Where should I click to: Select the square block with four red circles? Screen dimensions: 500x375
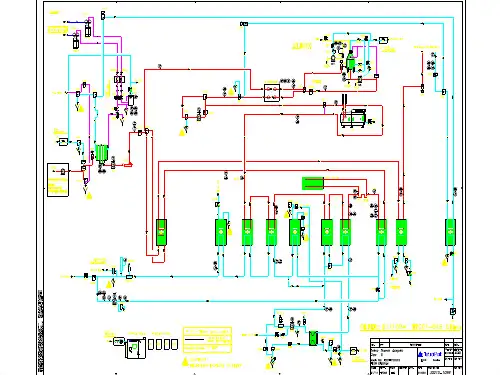[x=272, y=93]
